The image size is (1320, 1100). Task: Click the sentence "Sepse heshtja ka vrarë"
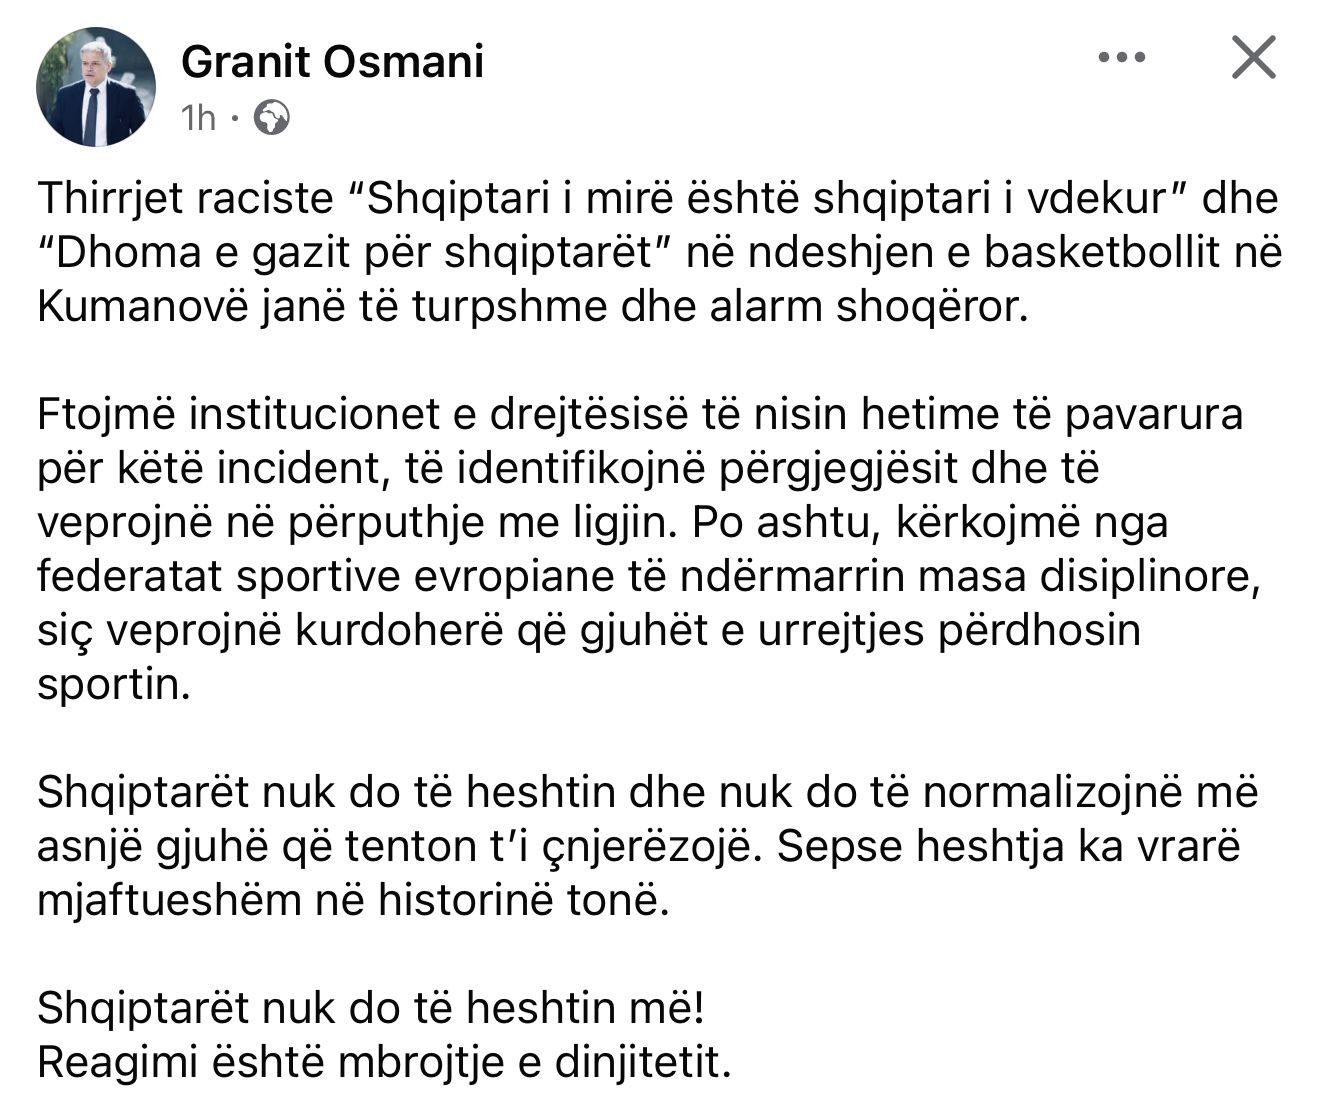pyautogui.click(x=1008, y=847)
